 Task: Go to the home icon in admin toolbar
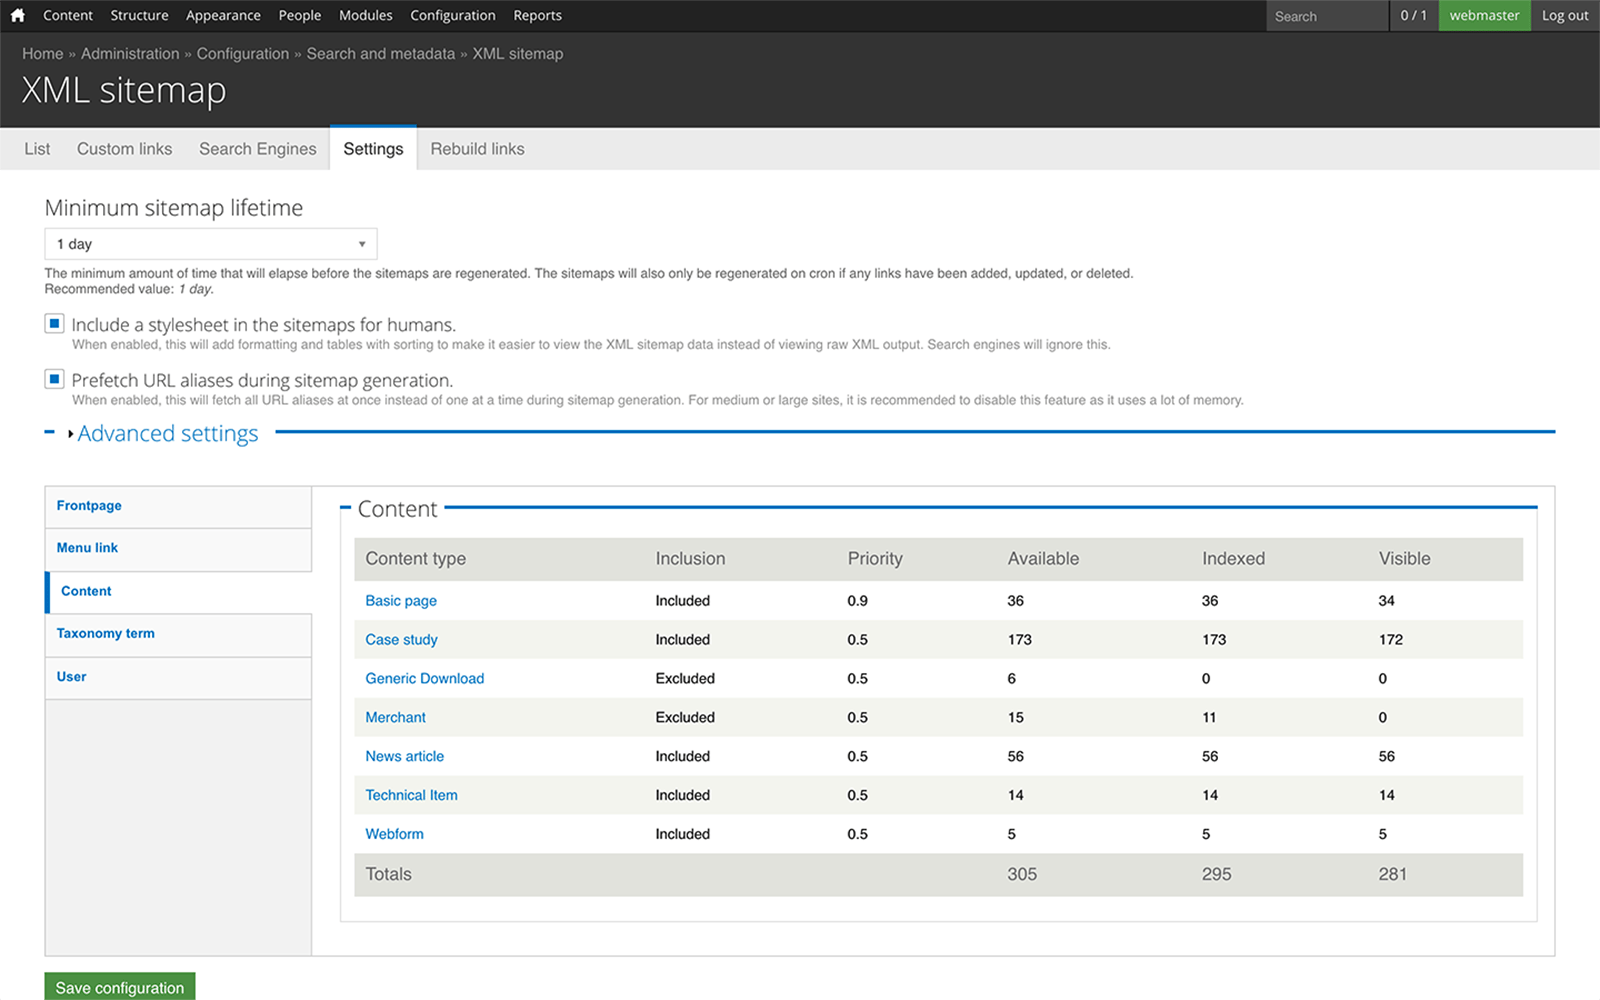click(18, 15)
